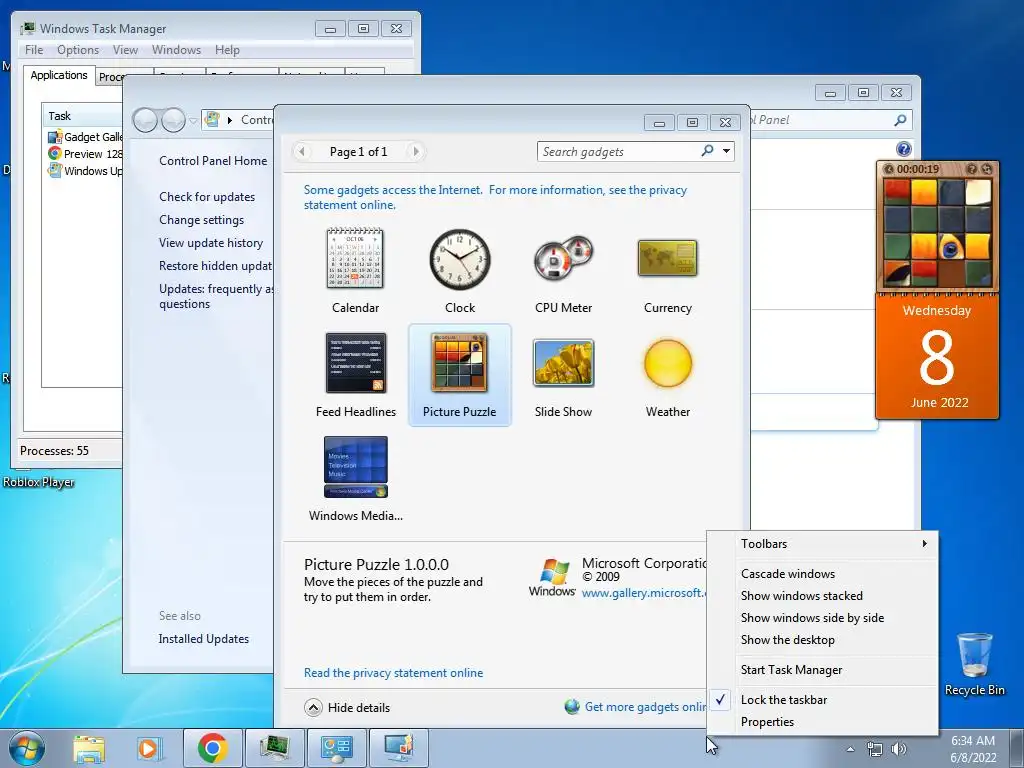Open Help menu in Task Manager
This screenshot has height=768, width=1024.
(227, 50)
